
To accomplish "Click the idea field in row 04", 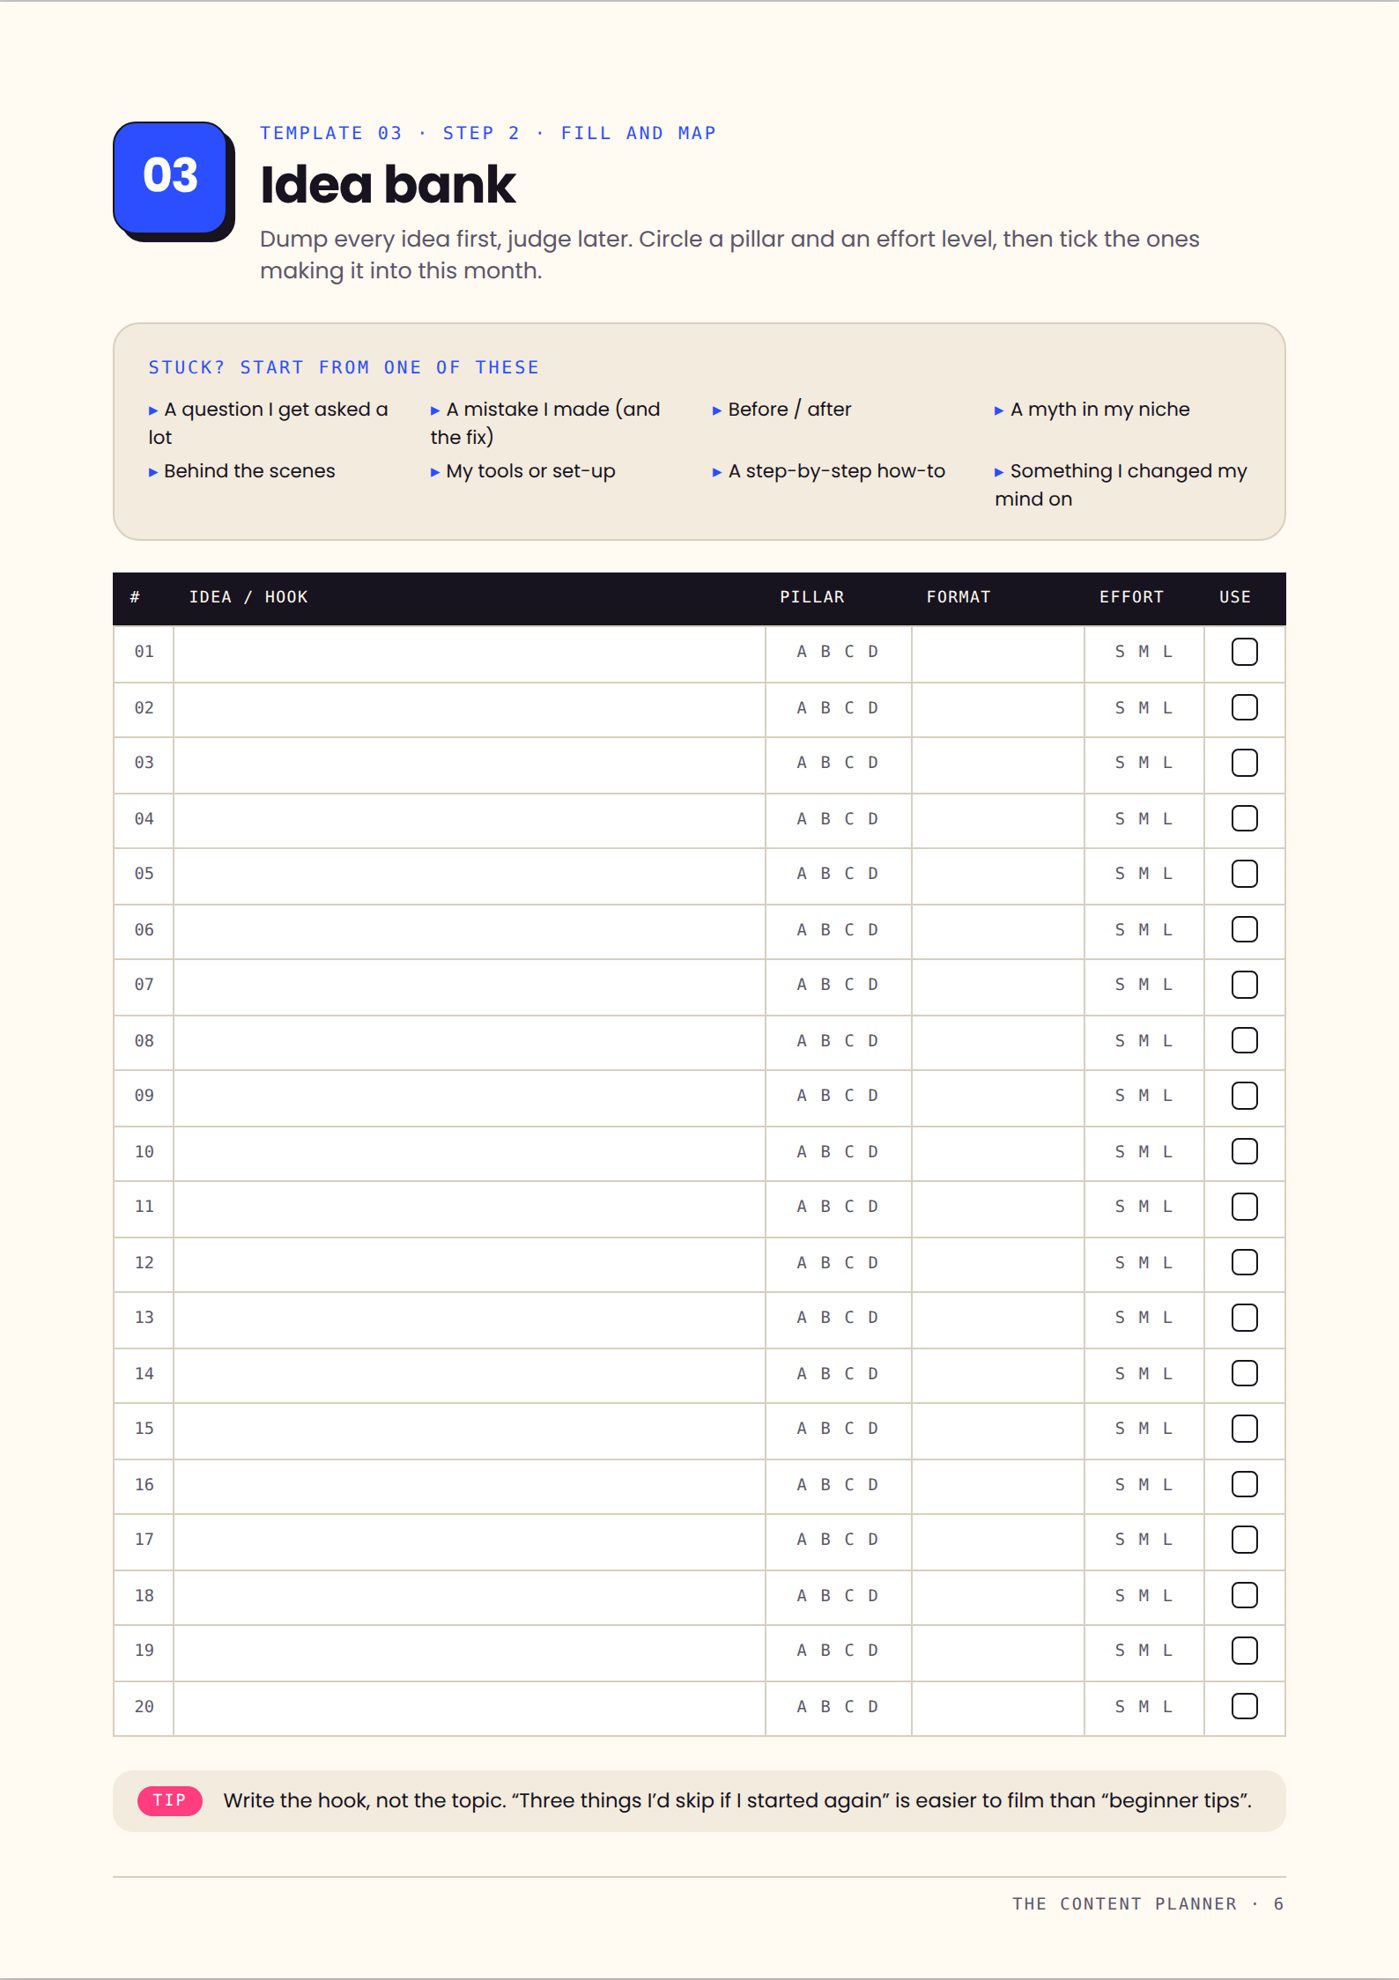I will (469, 820).
